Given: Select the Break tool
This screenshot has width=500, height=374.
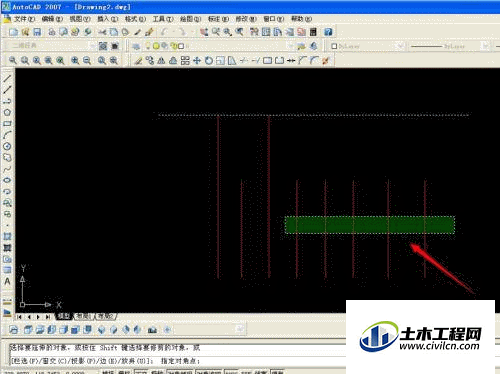Looking at the screenshot, I should click(x=279, y=61).
